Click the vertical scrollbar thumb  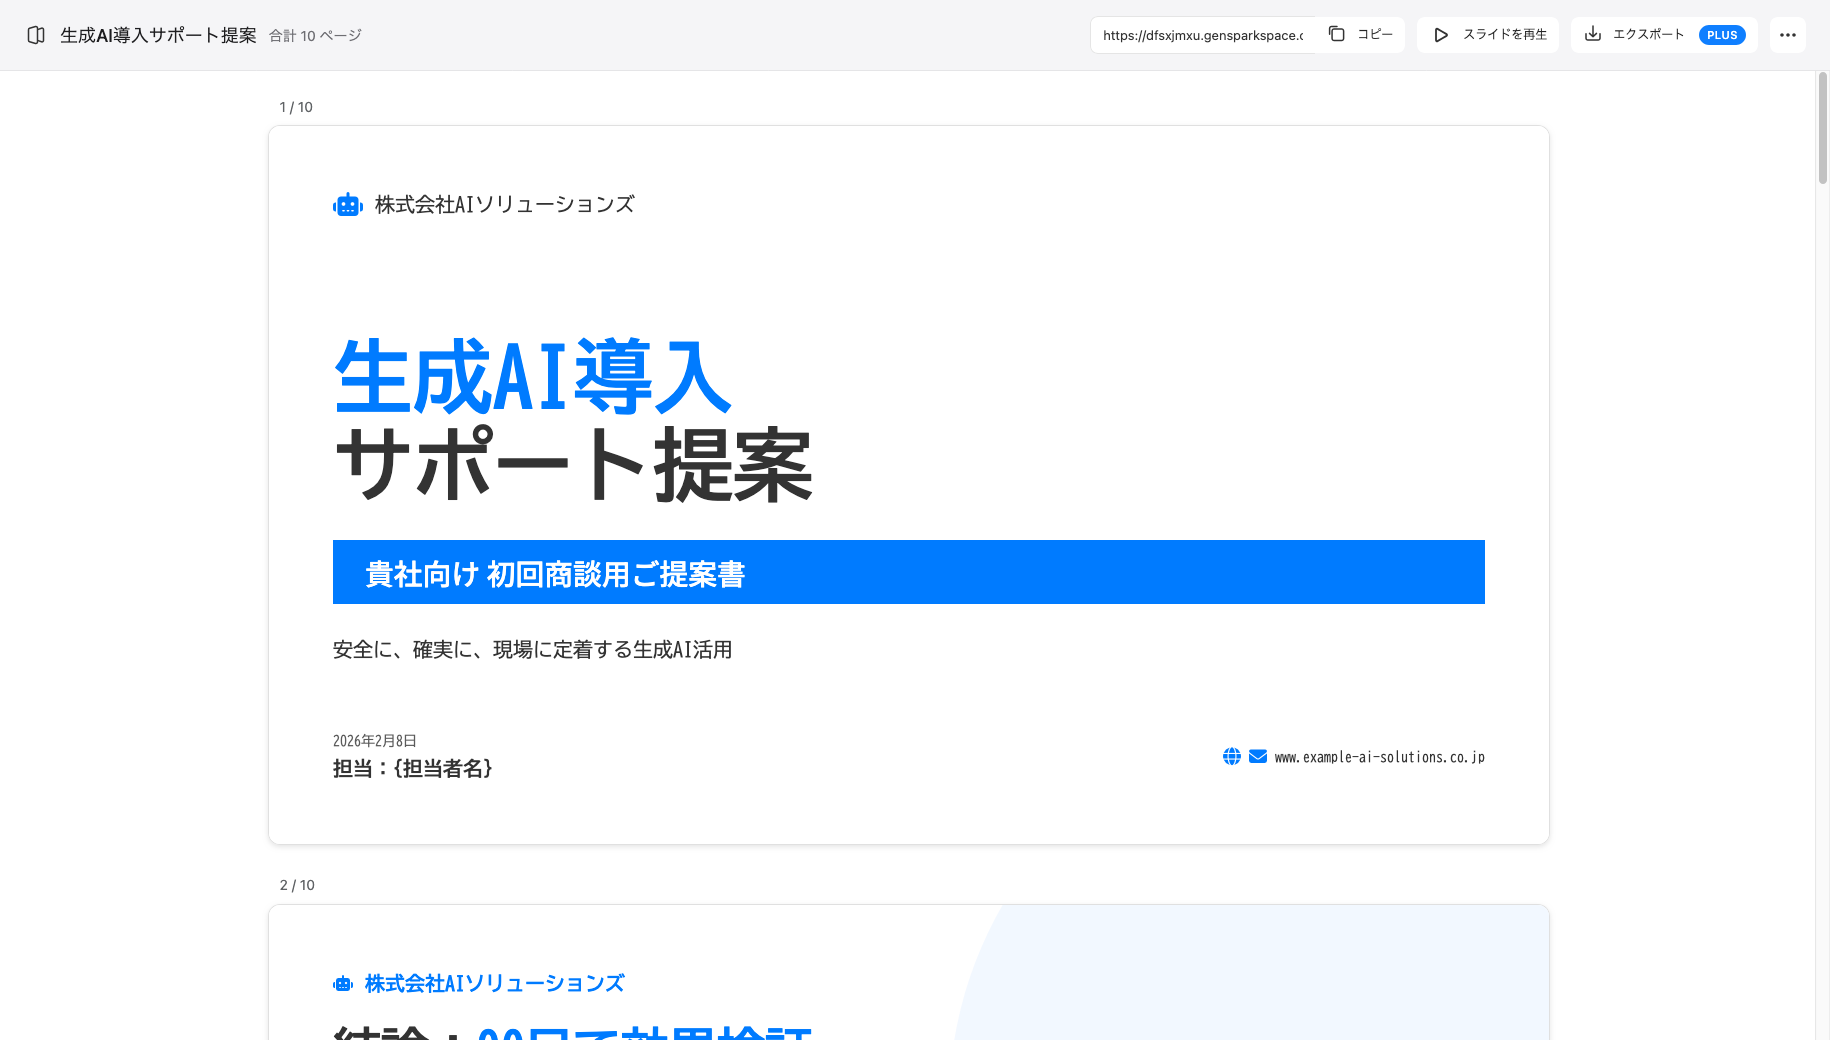[1822, 127]
